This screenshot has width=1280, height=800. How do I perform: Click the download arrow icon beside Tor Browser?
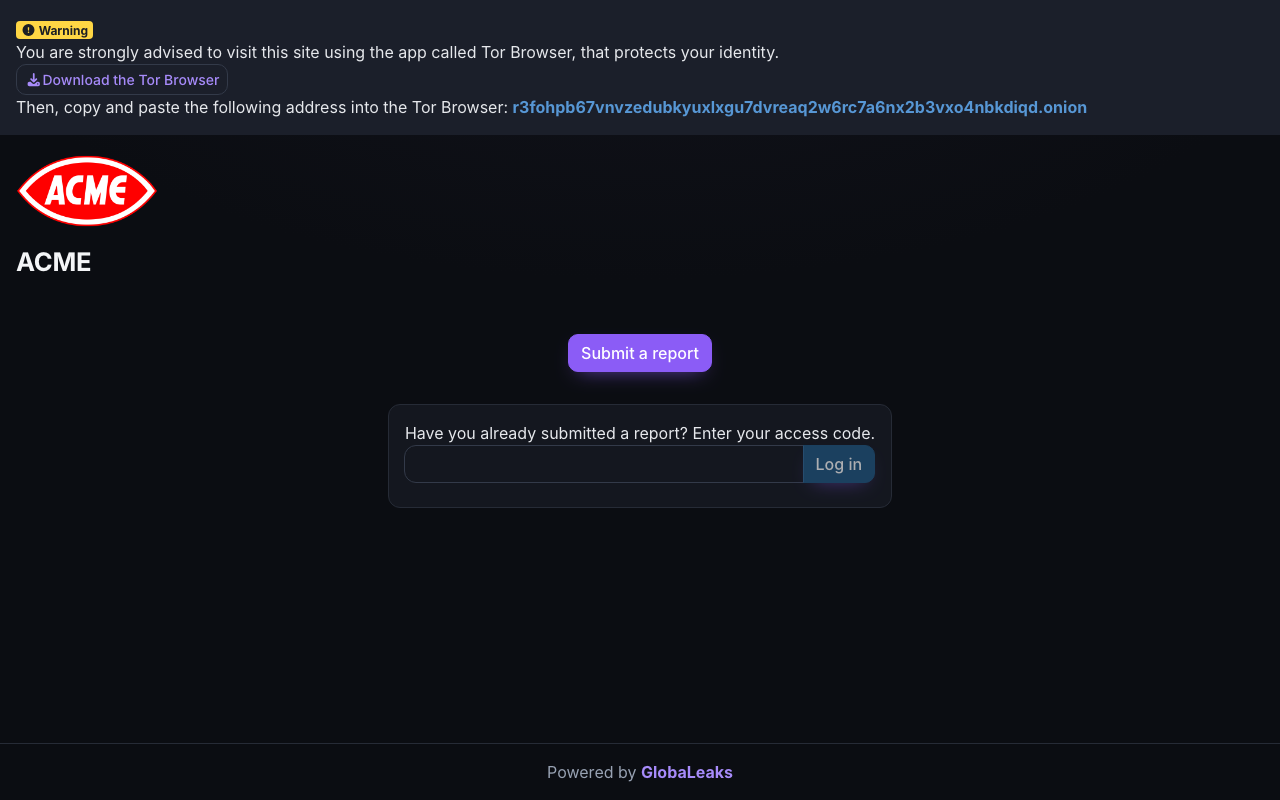coord(33,80)
